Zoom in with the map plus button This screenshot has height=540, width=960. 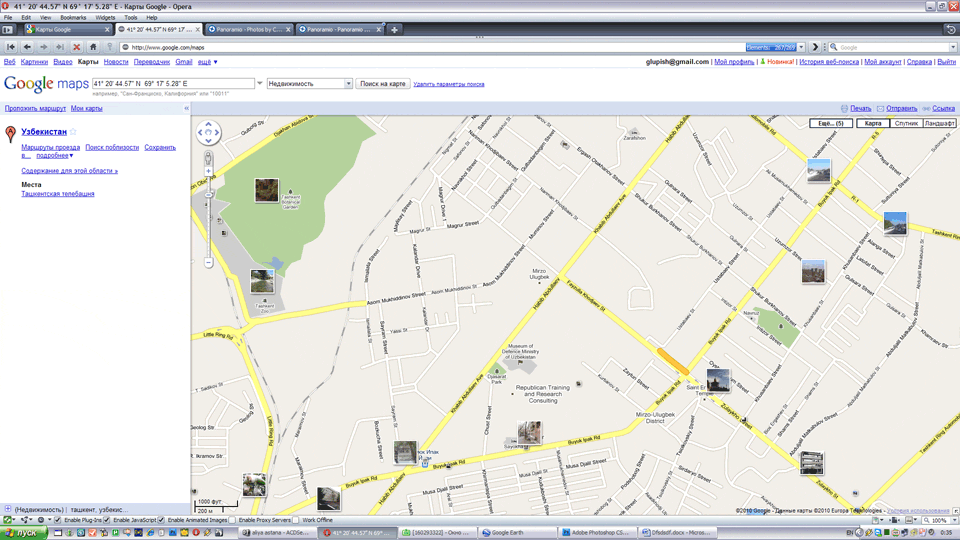(x=208, y=171)
